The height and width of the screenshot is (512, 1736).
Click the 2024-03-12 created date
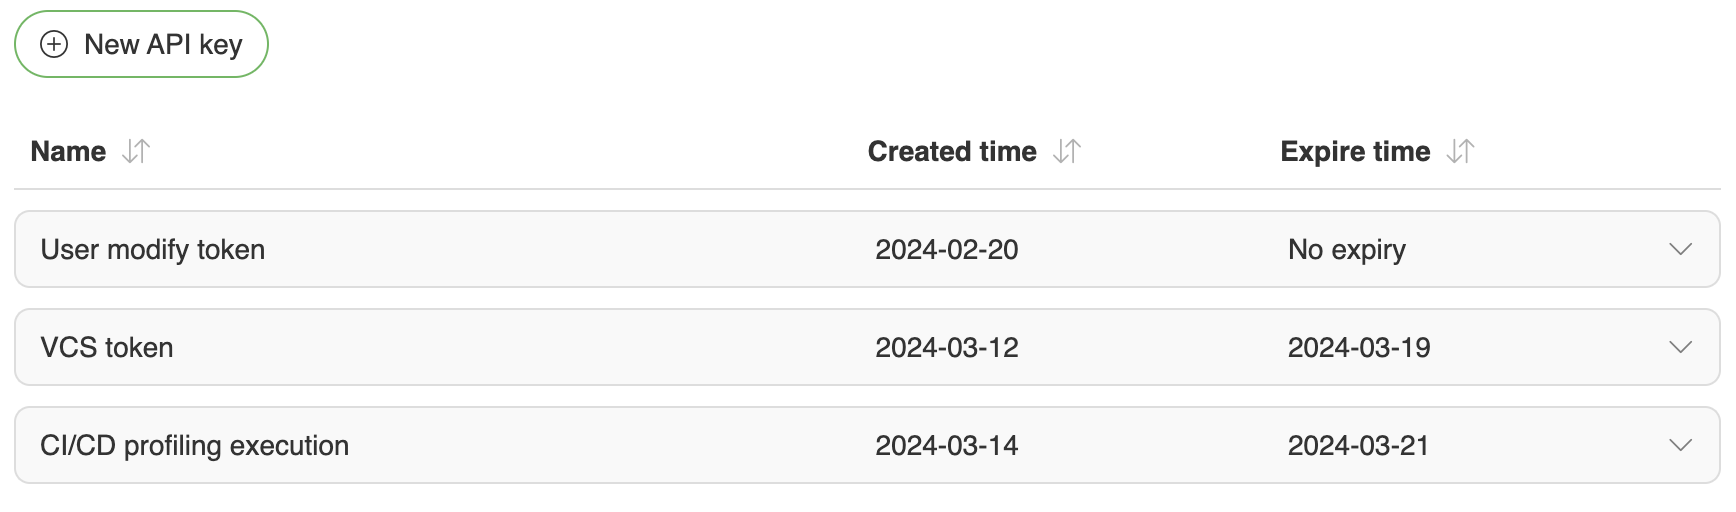point(946,347)
